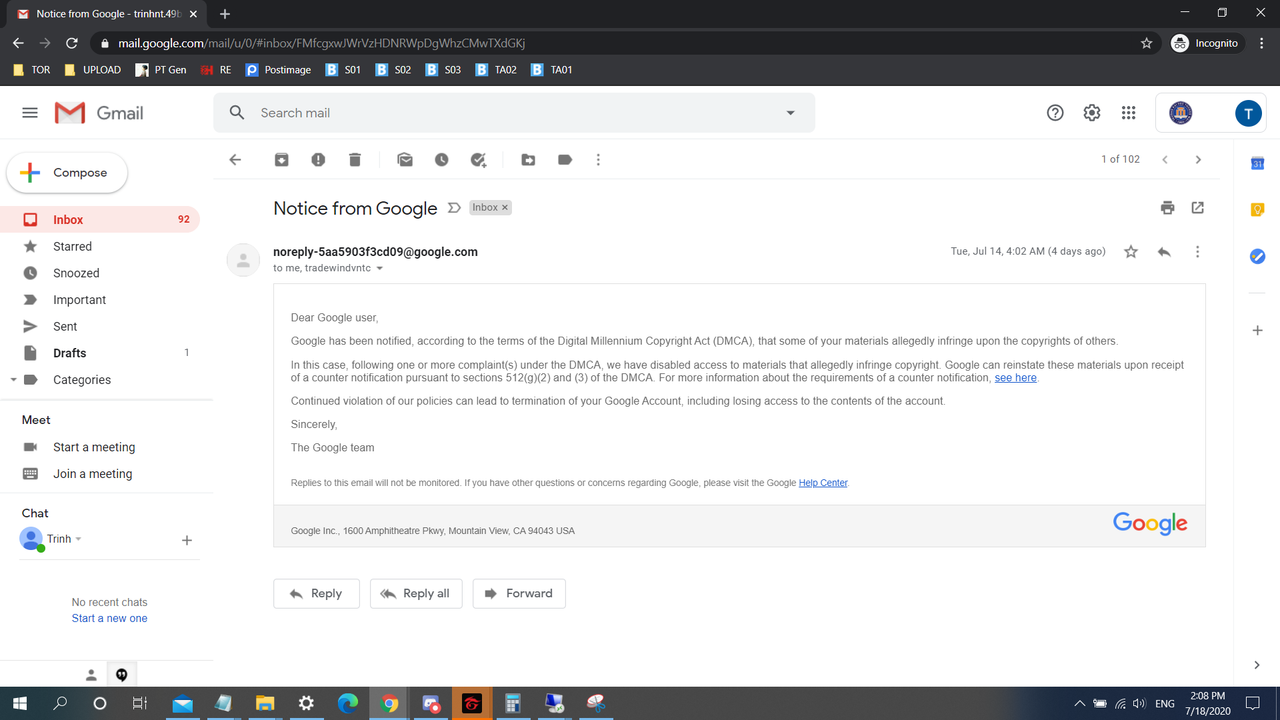Click the Reply button below email
This screenshot has width=1280, height=720.
[x=316, y=593]
